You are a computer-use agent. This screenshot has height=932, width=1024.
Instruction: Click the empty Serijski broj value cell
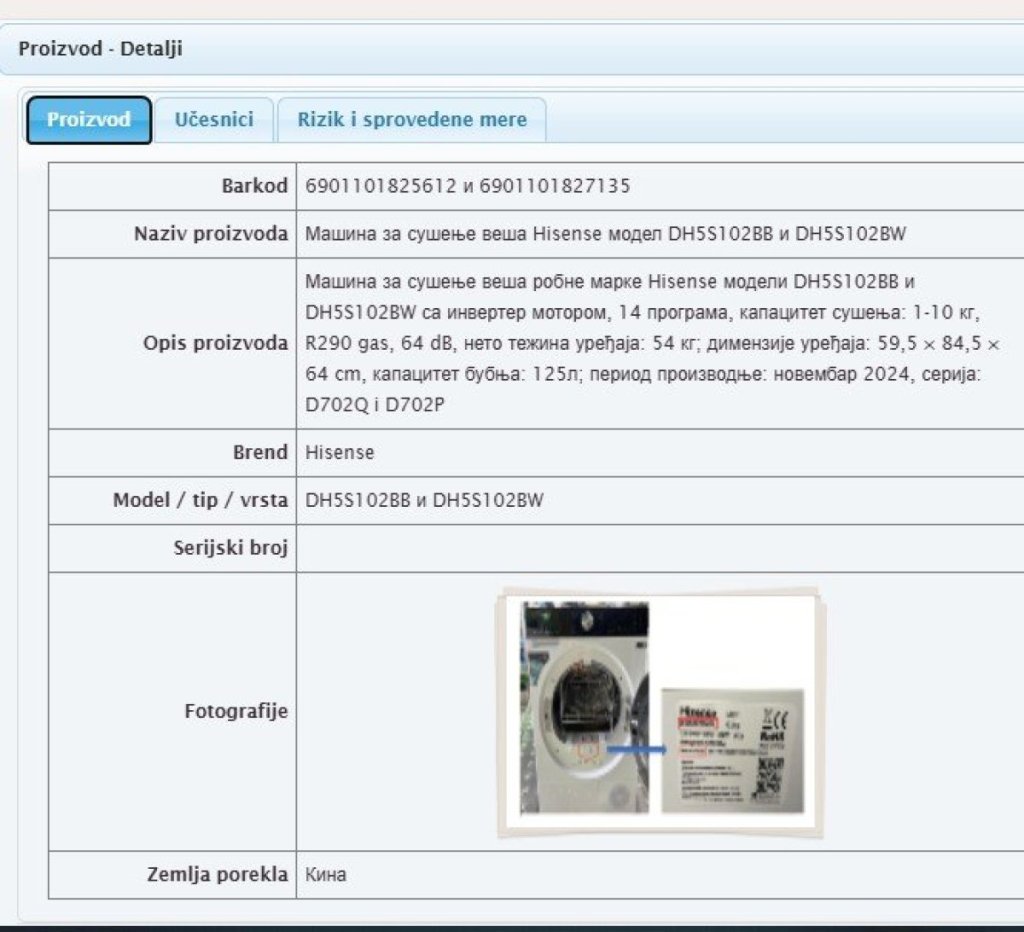660,548
